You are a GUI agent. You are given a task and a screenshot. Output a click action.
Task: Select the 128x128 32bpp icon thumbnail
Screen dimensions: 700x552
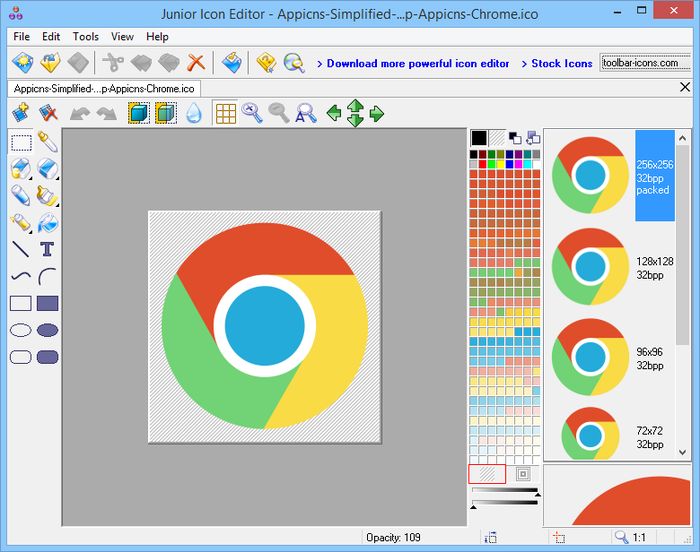tap(590, 267)
